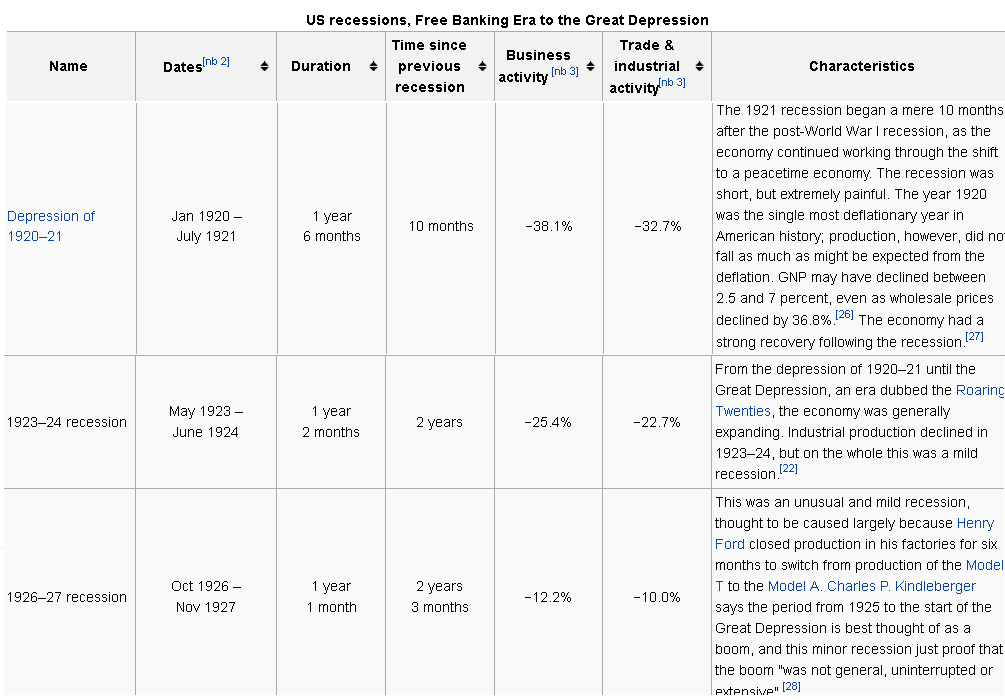
Task: Open citation 26 about wholesale prices
Action: [x=843, y=315]
